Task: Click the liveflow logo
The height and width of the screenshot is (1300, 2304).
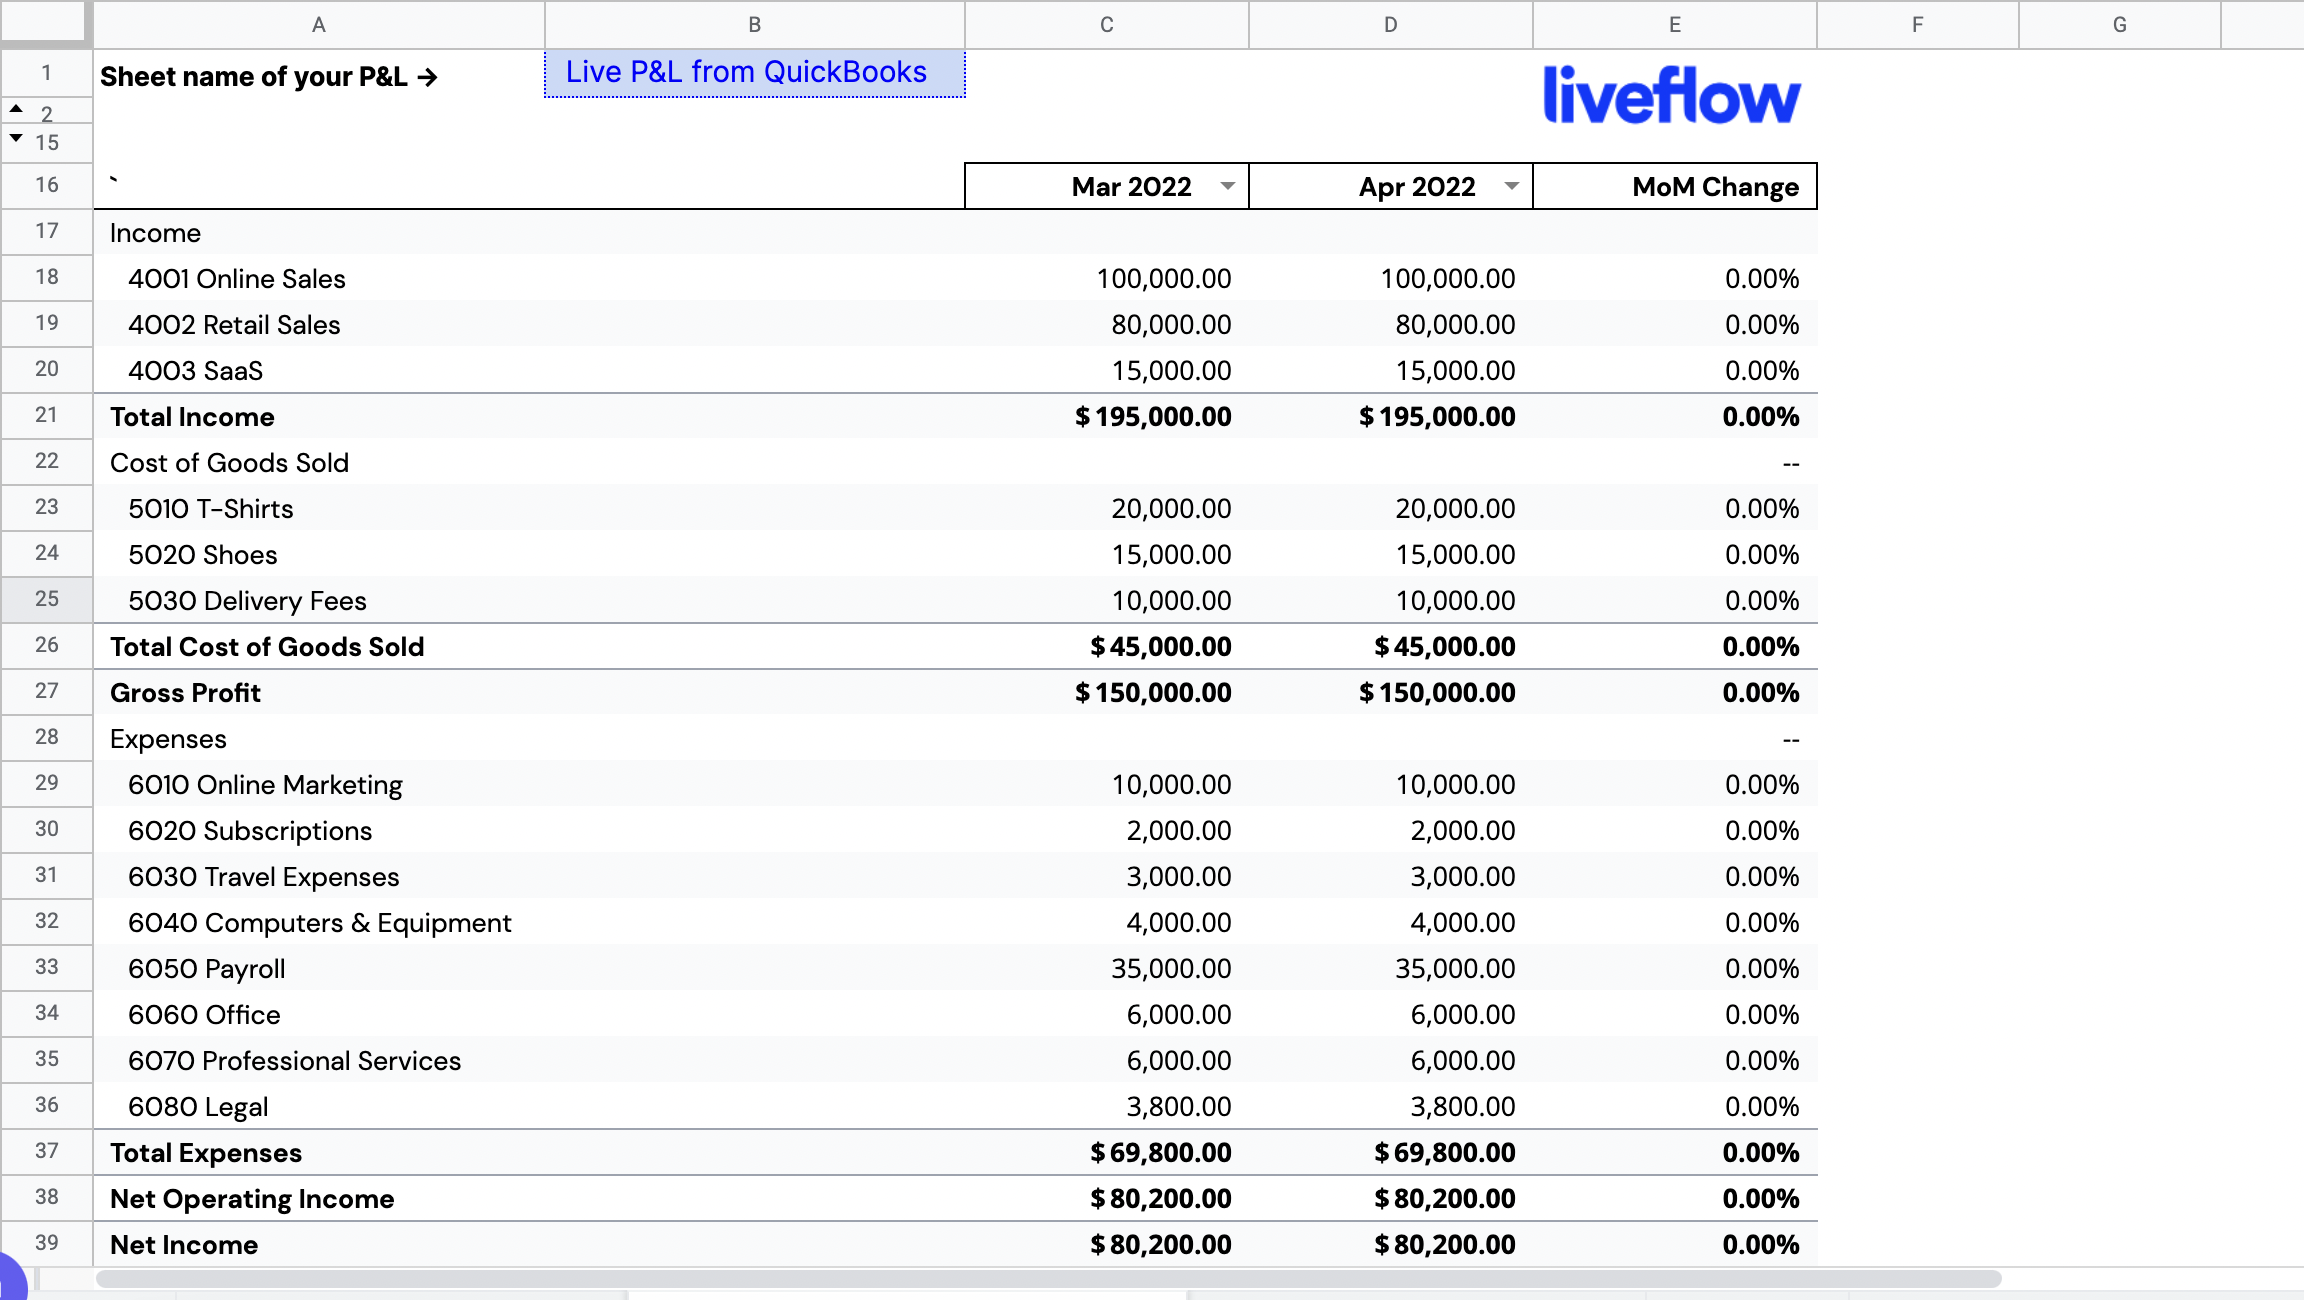Action: 1671,95
